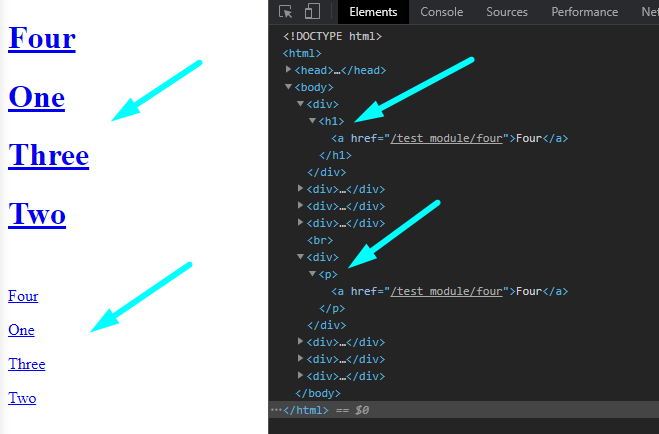Follow the small paragraph link Three
The height and width of the screenshot is (434, 659).
click(27, 364)
